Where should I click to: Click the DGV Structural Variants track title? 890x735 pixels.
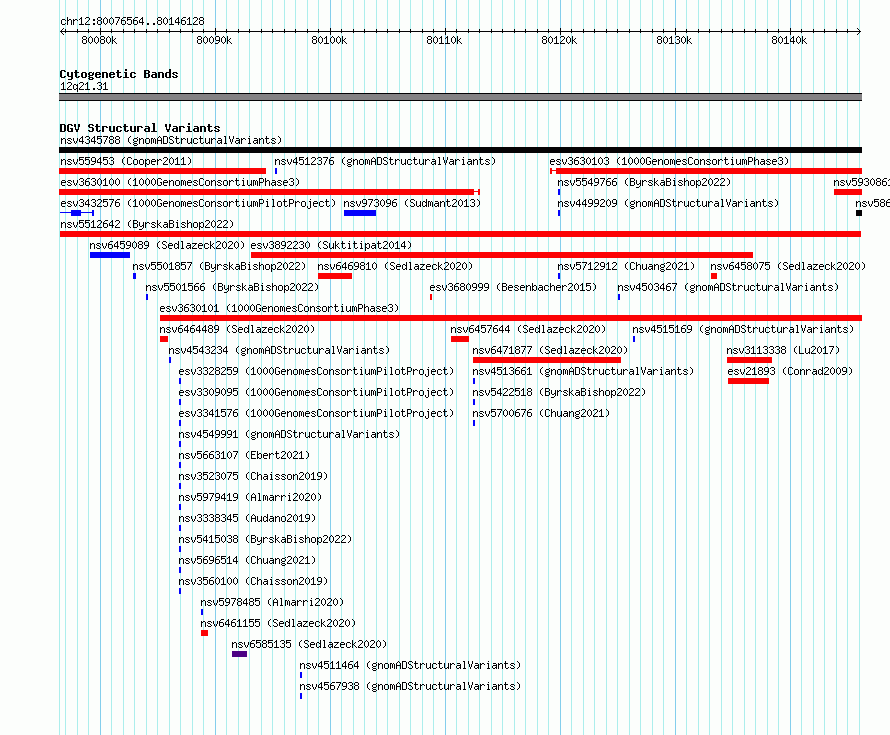pos(140,128)
